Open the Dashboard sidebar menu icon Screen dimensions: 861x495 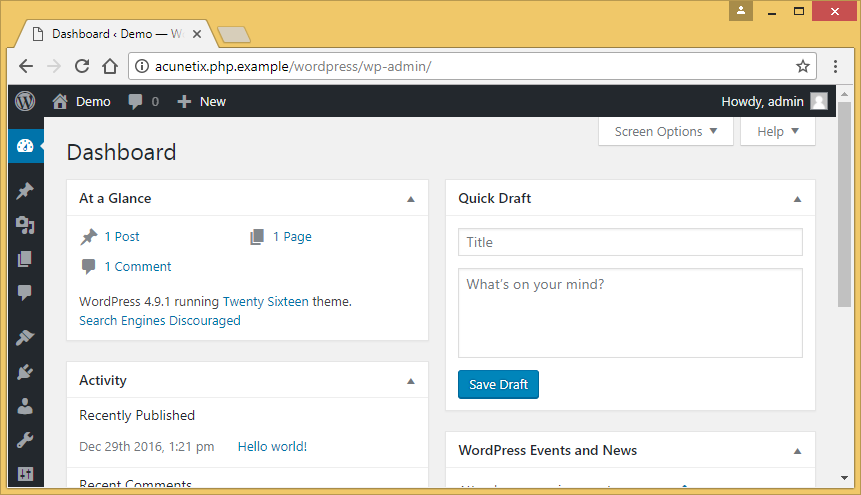coord(25,146)
